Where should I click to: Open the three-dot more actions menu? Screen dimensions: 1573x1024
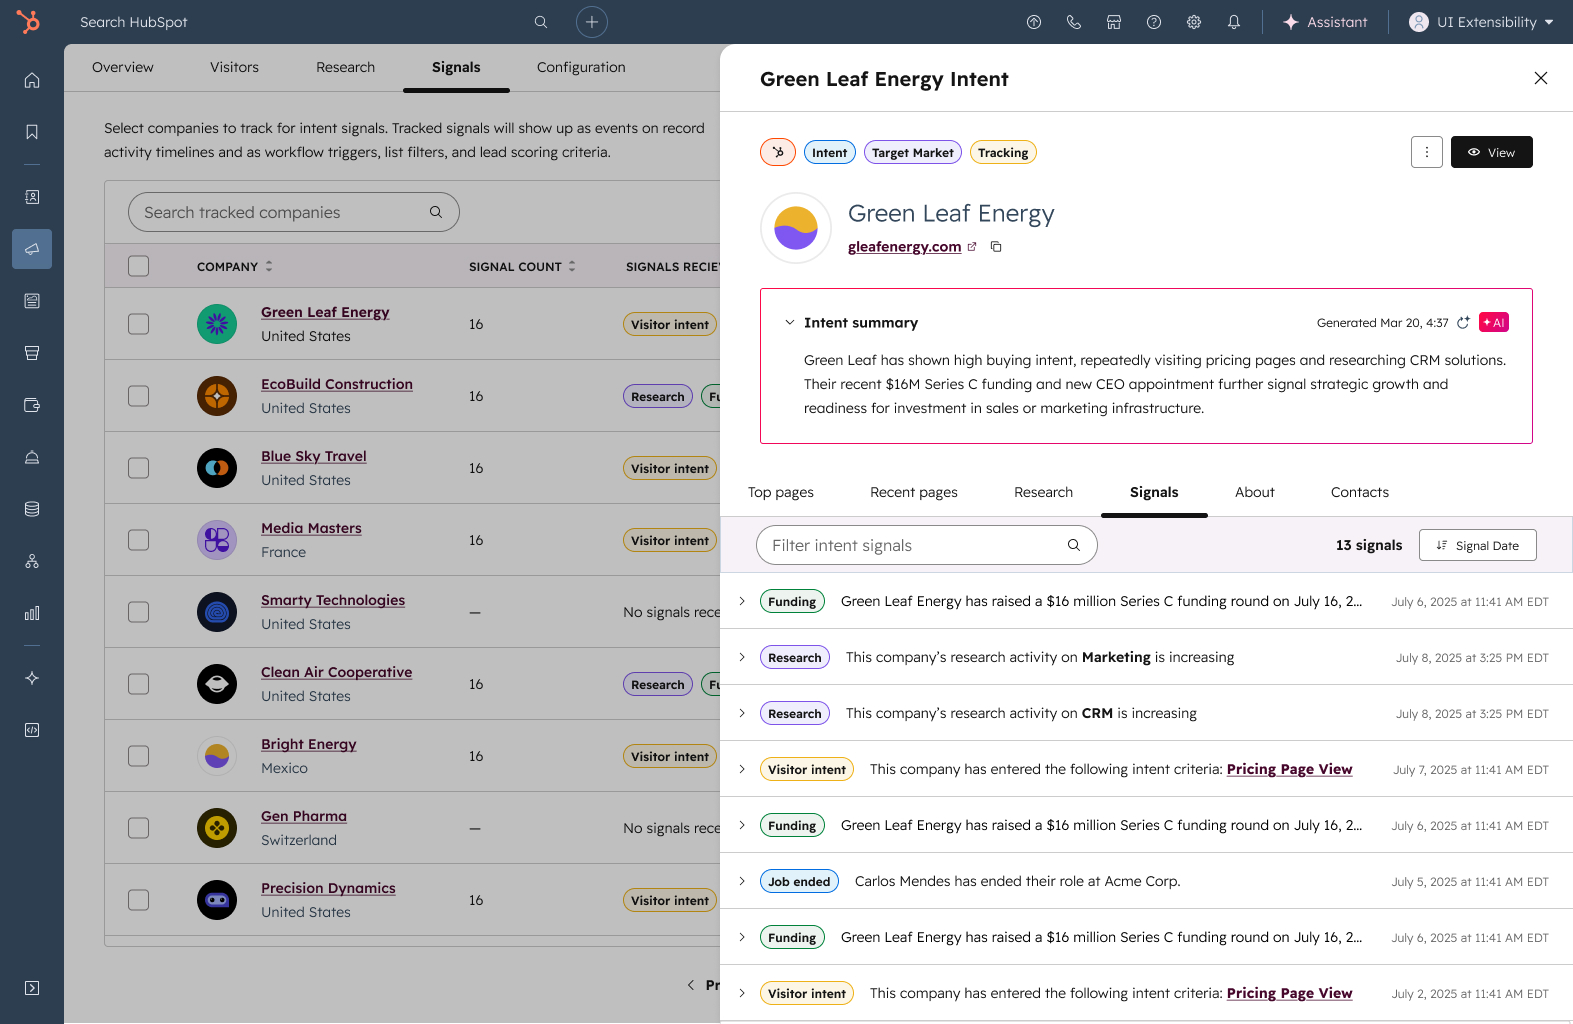(x=1427, y=152)
